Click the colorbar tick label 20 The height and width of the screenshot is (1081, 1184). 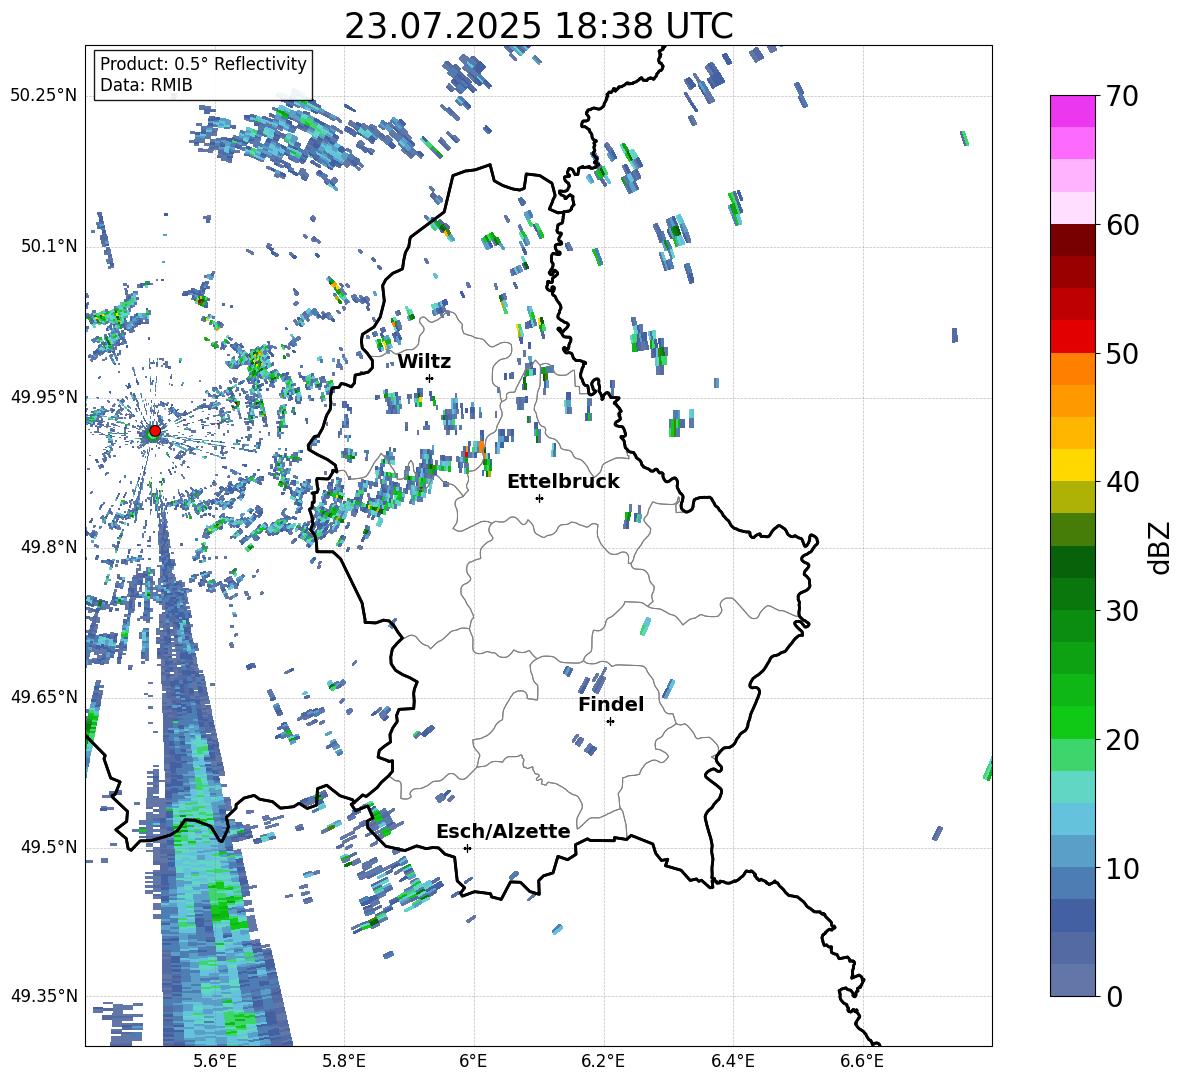[1123, 740]
